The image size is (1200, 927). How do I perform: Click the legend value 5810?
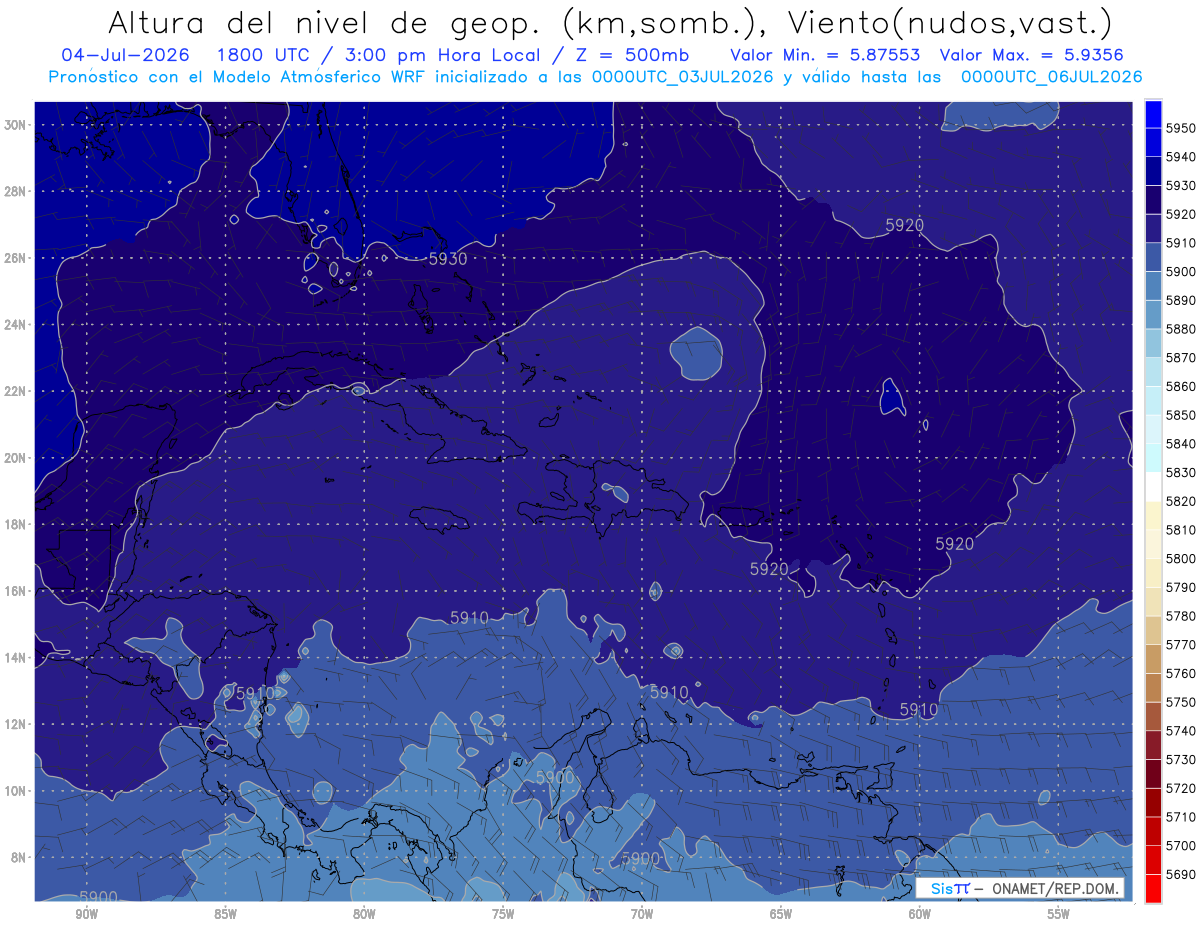click(x=1181, y=530)
